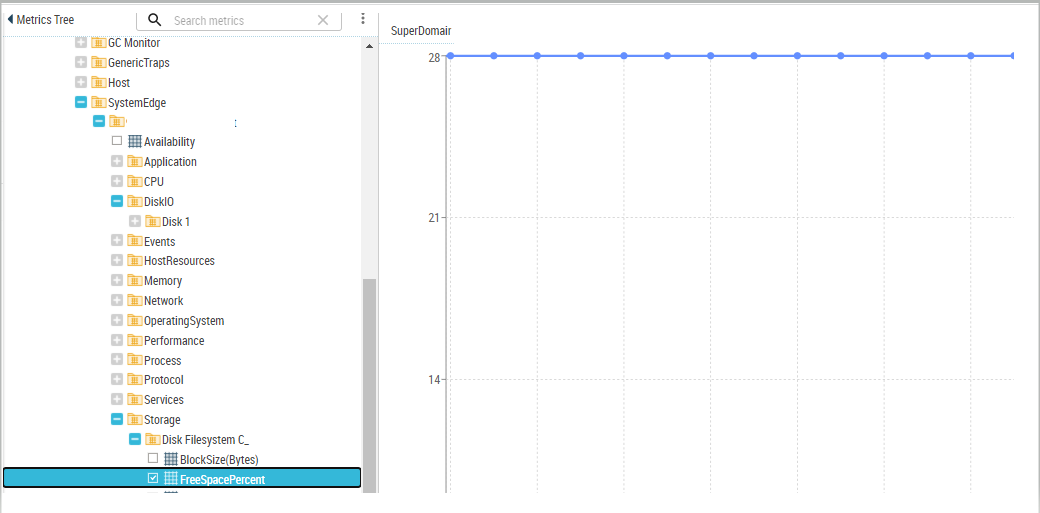
Task: Click the SuperDomain chart tab label
Action: 421,31
